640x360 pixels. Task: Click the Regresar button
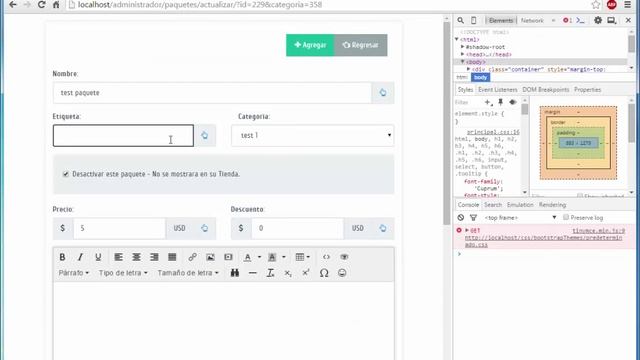(361, 45)
